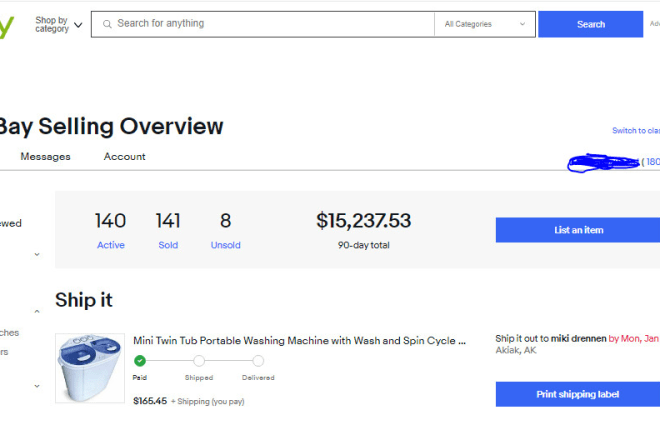Click the Ship it heading

84,300
